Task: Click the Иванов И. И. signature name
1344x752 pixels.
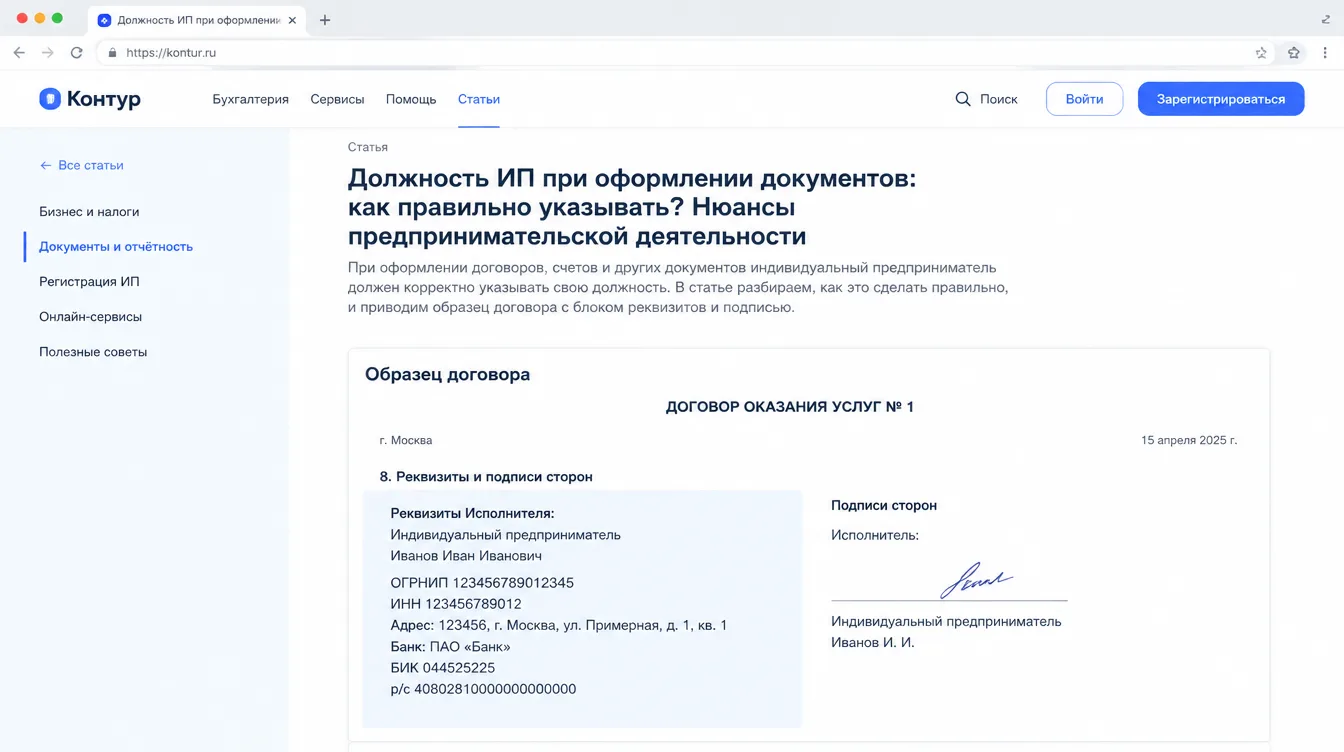Action: pos(873,643)
